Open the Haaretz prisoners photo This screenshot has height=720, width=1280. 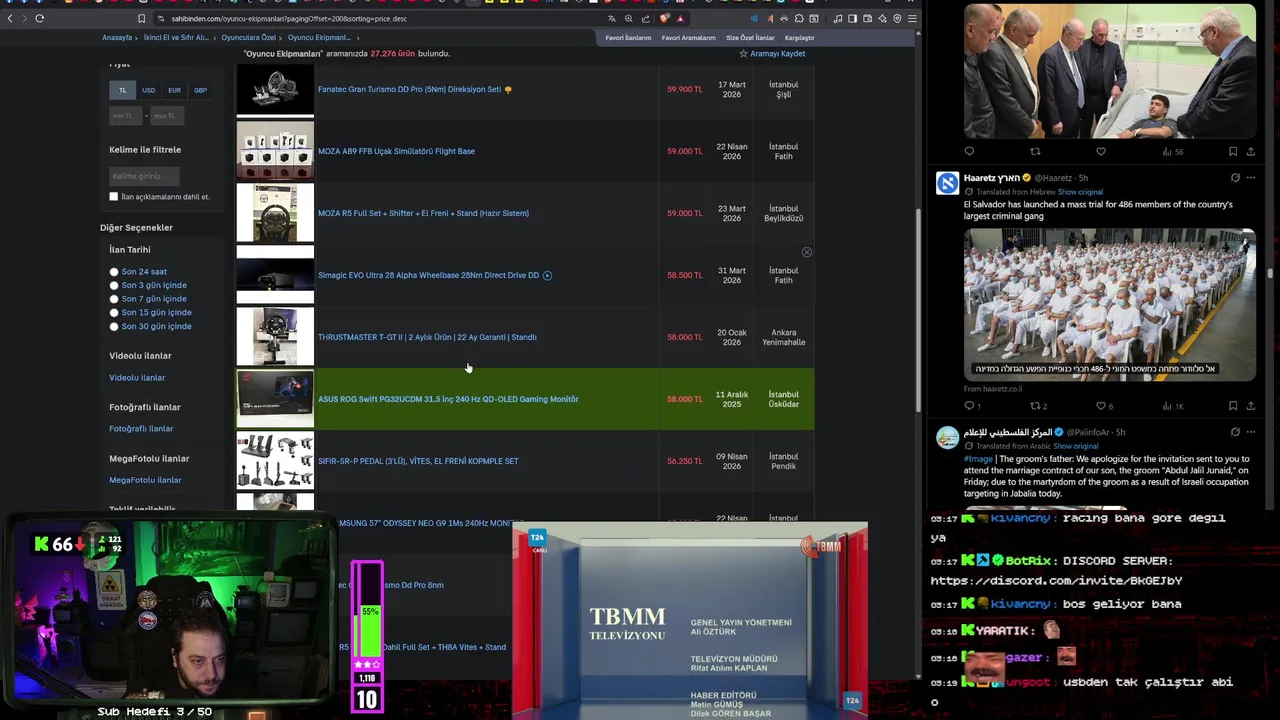[1109, 304]
